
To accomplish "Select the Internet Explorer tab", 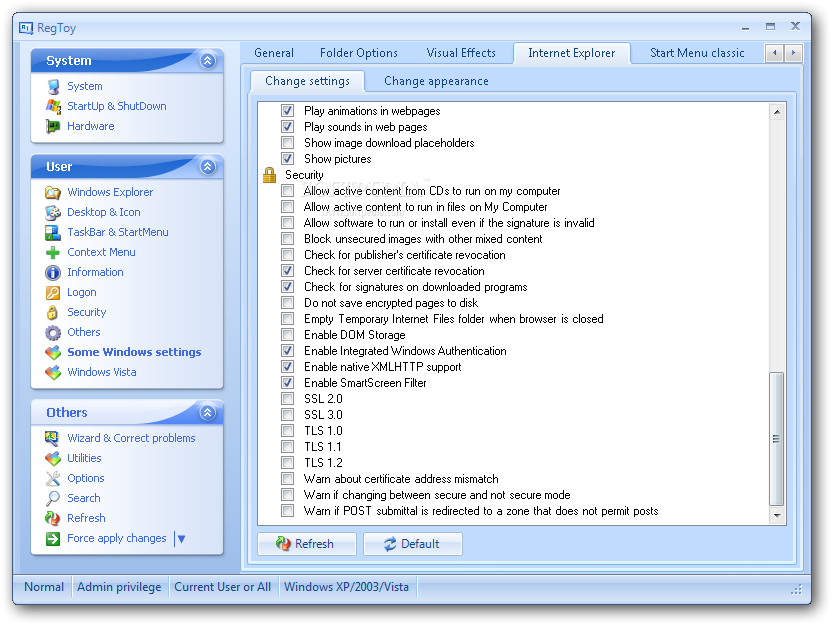I will [571, 53].
